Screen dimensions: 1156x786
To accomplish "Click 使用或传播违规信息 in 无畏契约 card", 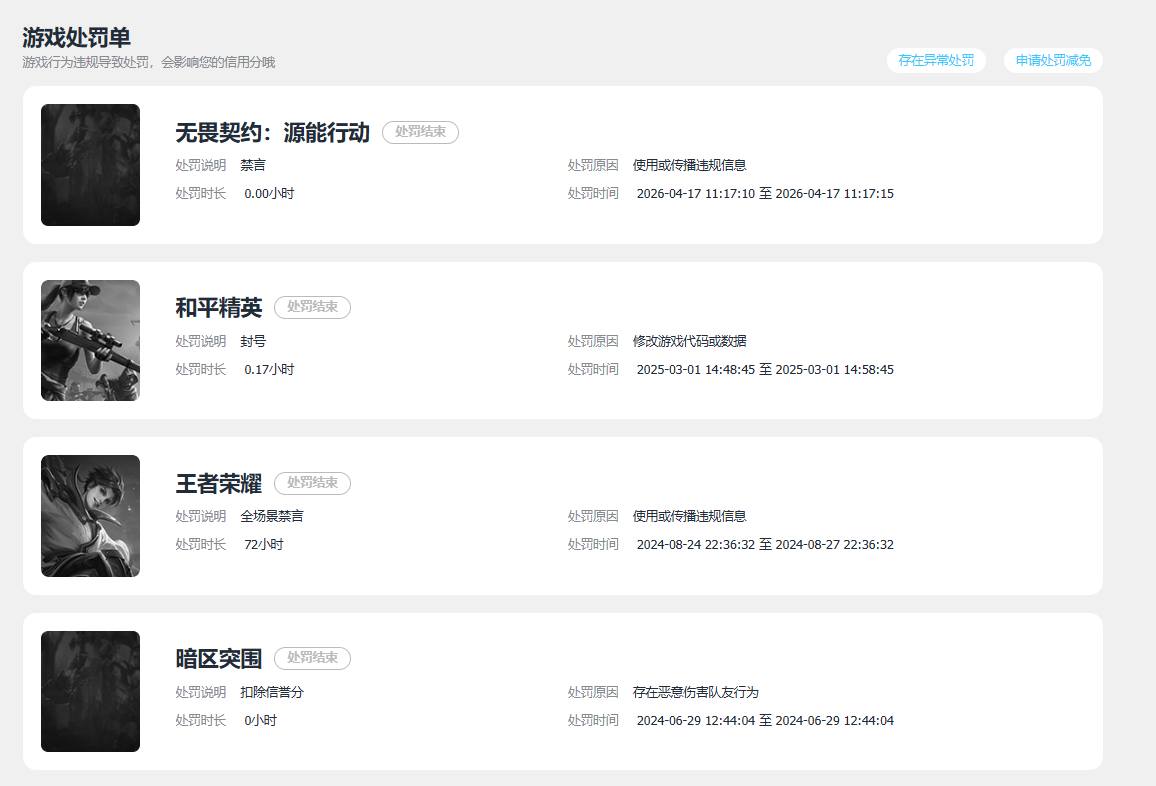I will click(689, 165).
